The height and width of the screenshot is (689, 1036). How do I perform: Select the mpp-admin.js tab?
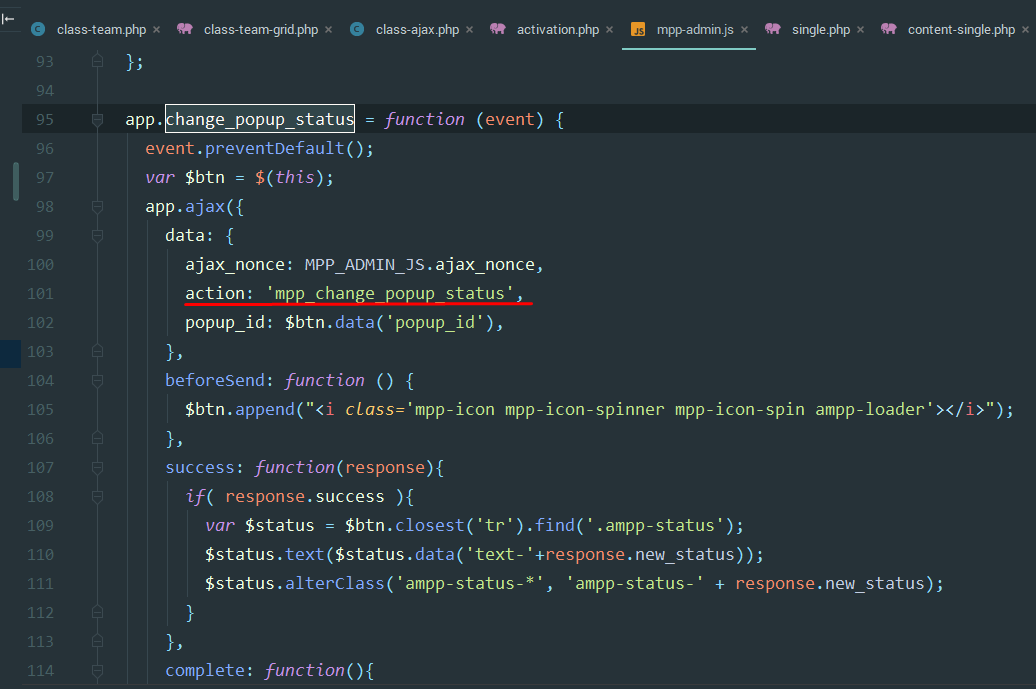(695, 30)
